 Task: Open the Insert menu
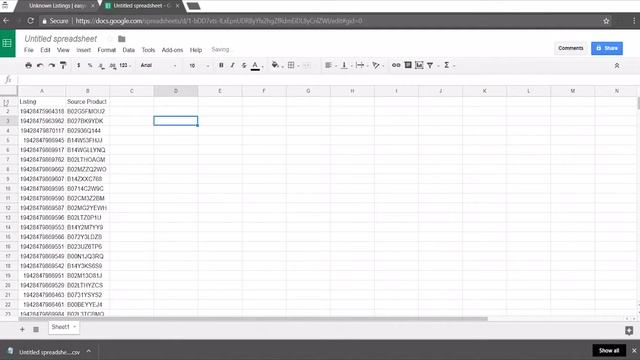tap(83, 50)
